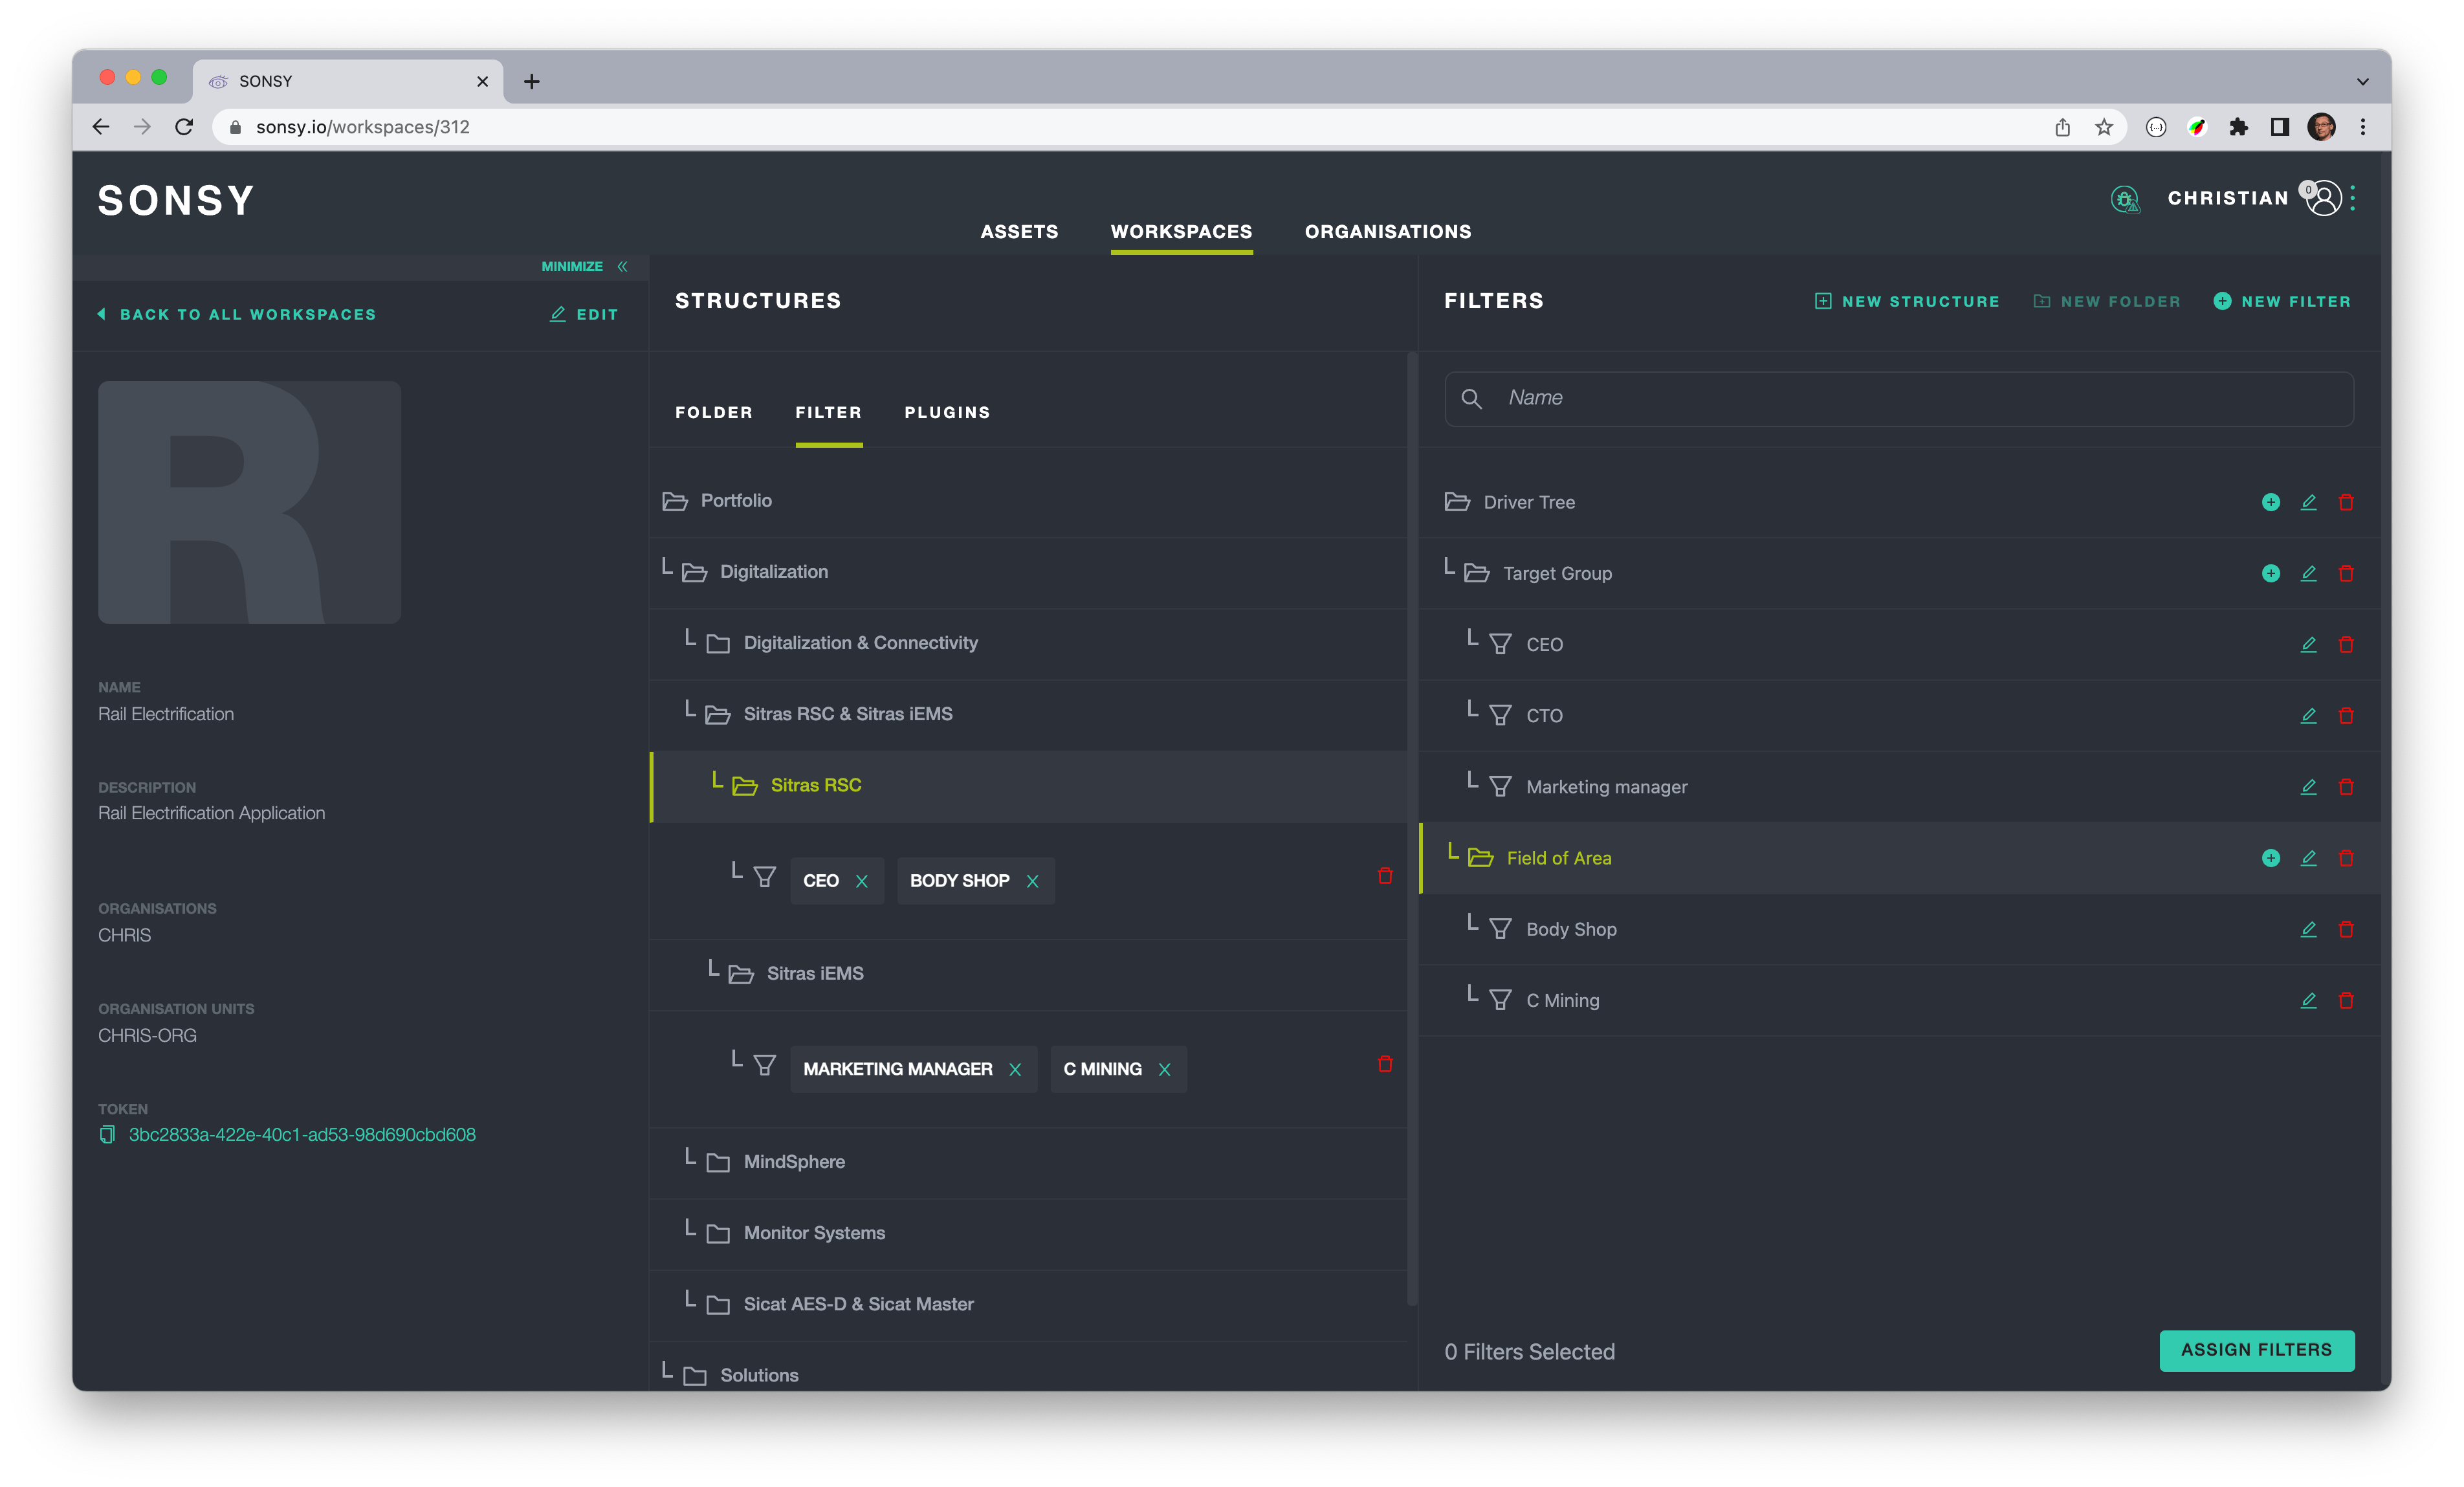Viewport: 2464px width, 1487px height.
Task: Click the green plus icon on Target Group
Action: point(2270,573)
